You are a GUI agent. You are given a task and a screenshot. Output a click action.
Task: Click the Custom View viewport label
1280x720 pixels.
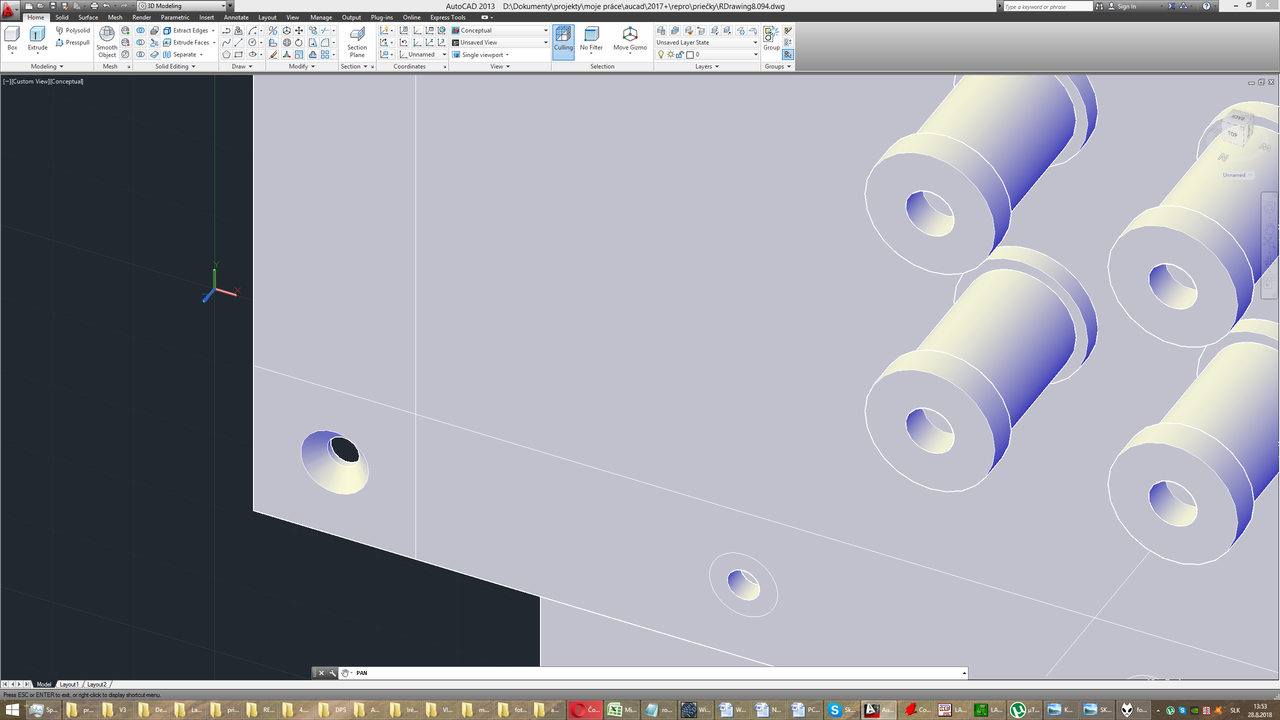click(x=30, y=81)
